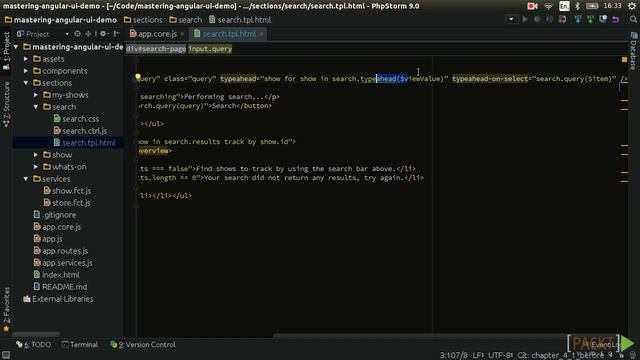Image resolution: width=640 pixels, height=360 pixels.
Task: Click sections folder in navigation bar
Action: click(x=143, y=20)
